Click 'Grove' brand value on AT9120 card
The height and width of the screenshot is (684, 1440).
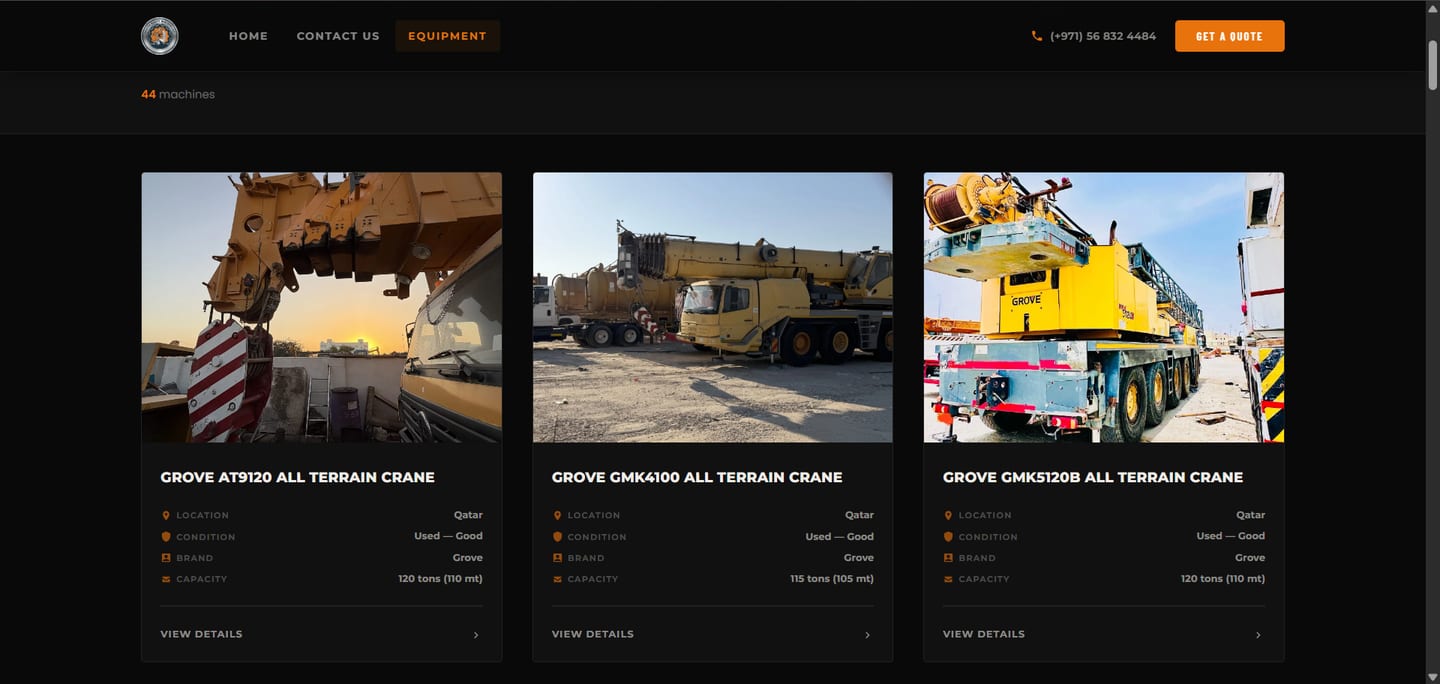[468, 558]
